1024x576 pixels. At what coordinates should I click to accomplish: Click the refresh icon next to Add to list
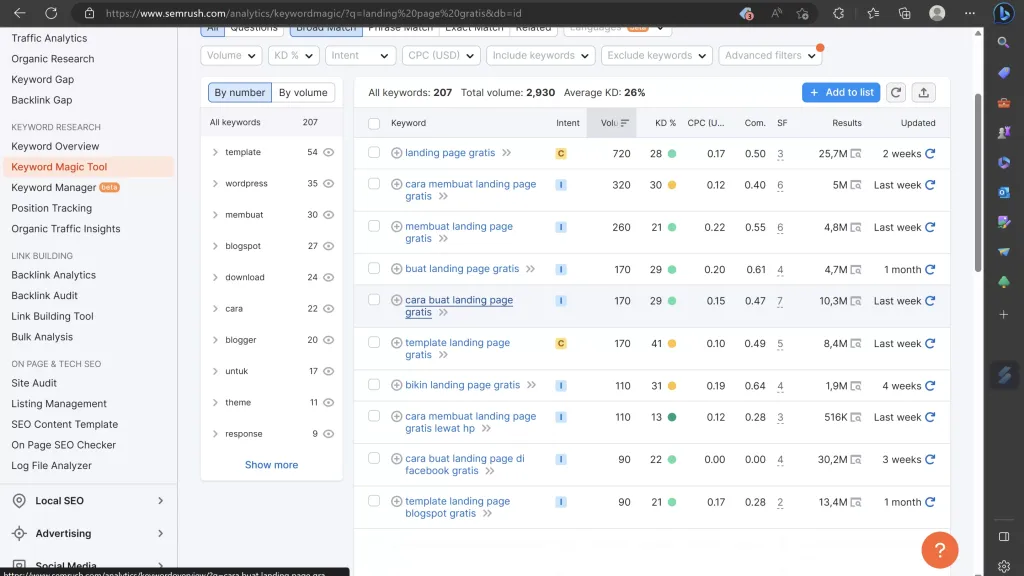pos(896,93)
